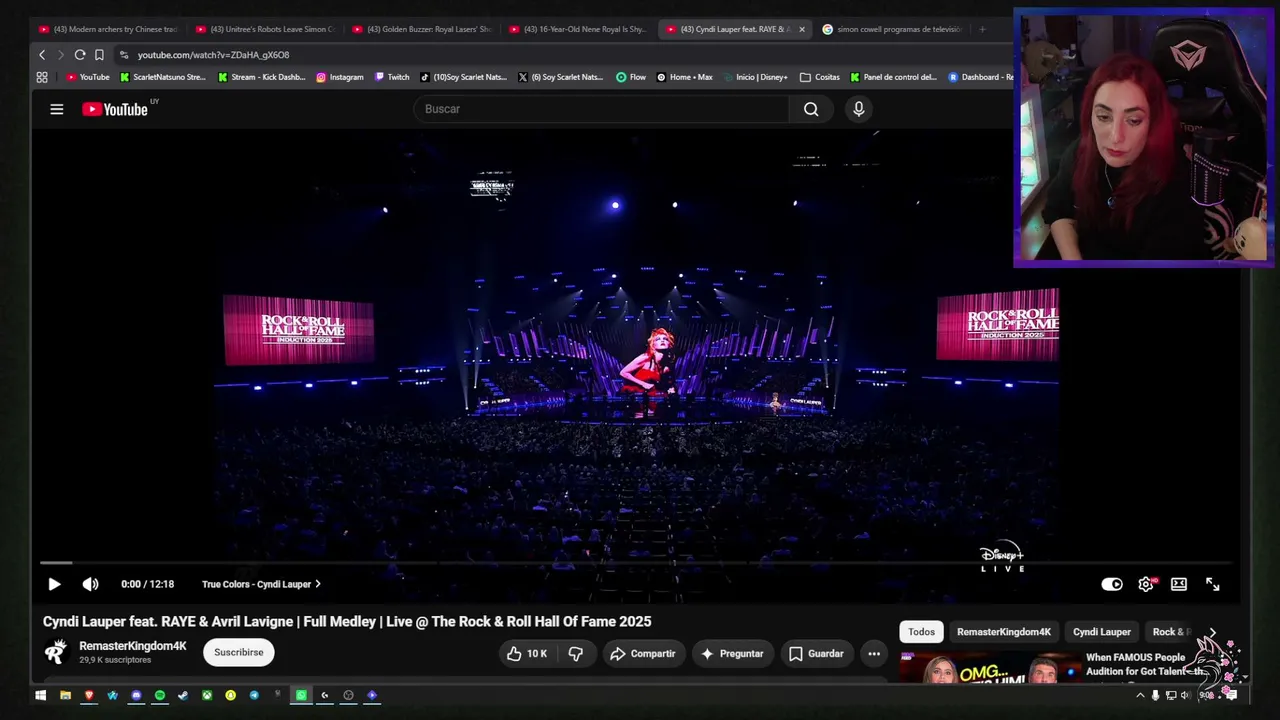
Task: Share the video with Compartir
Action: coord(643,654)
